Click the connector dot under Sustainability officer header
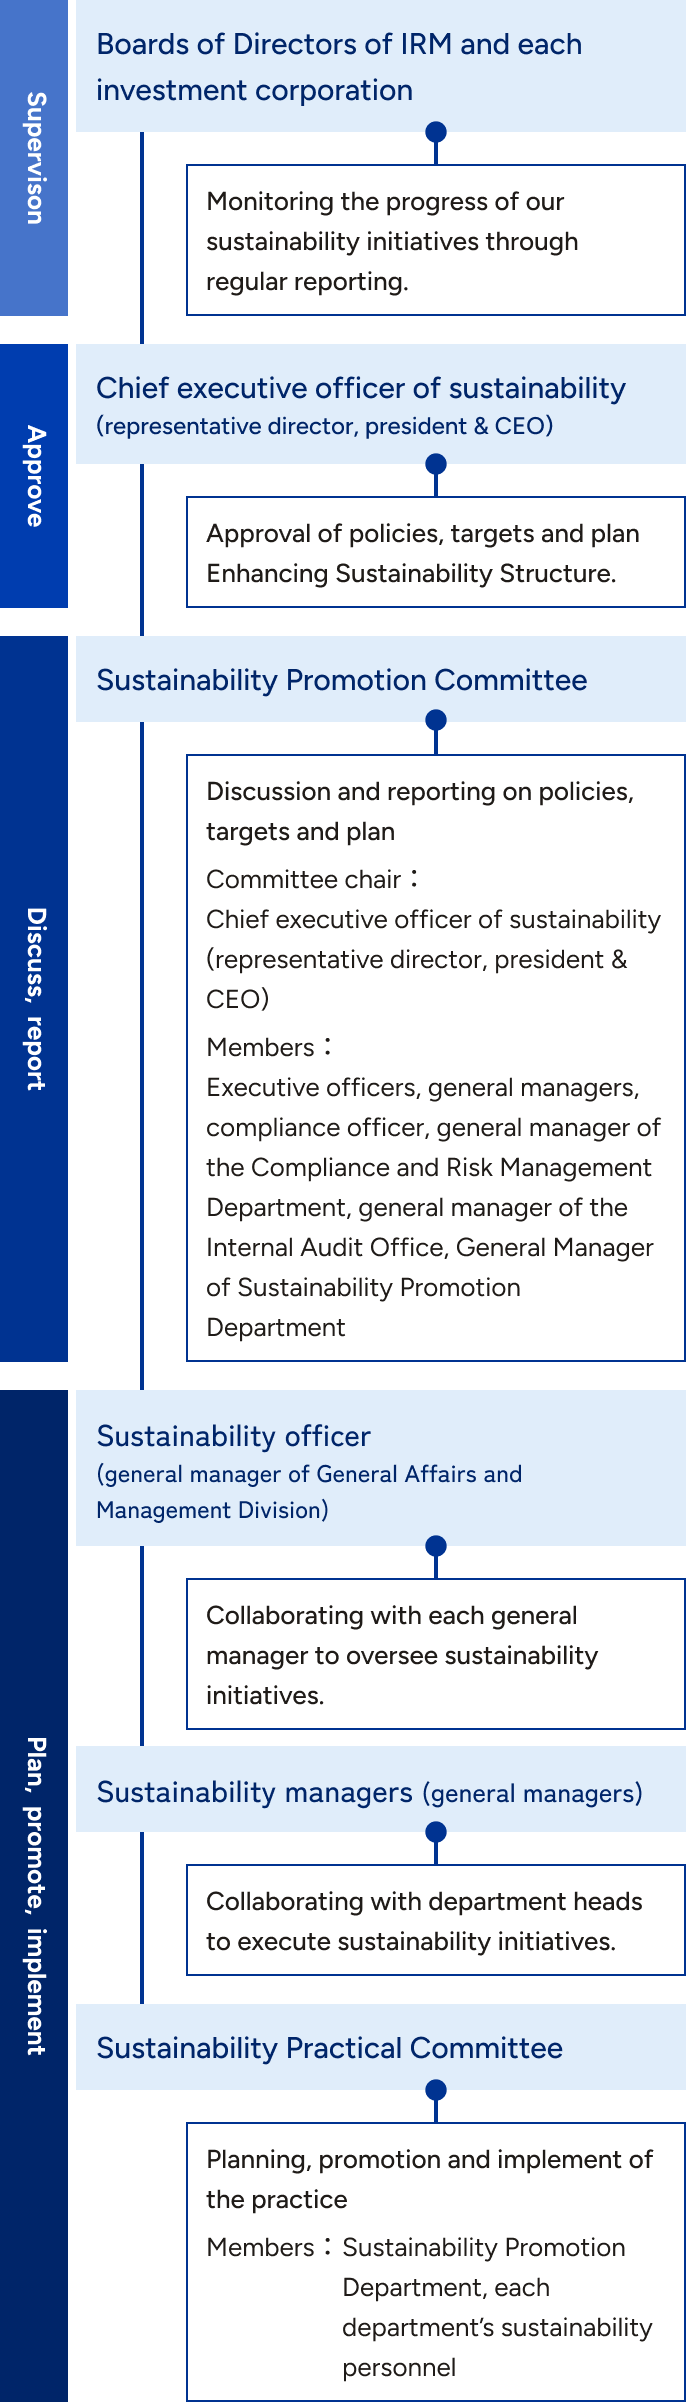 pyautogui.click(x=436, y=1546)
